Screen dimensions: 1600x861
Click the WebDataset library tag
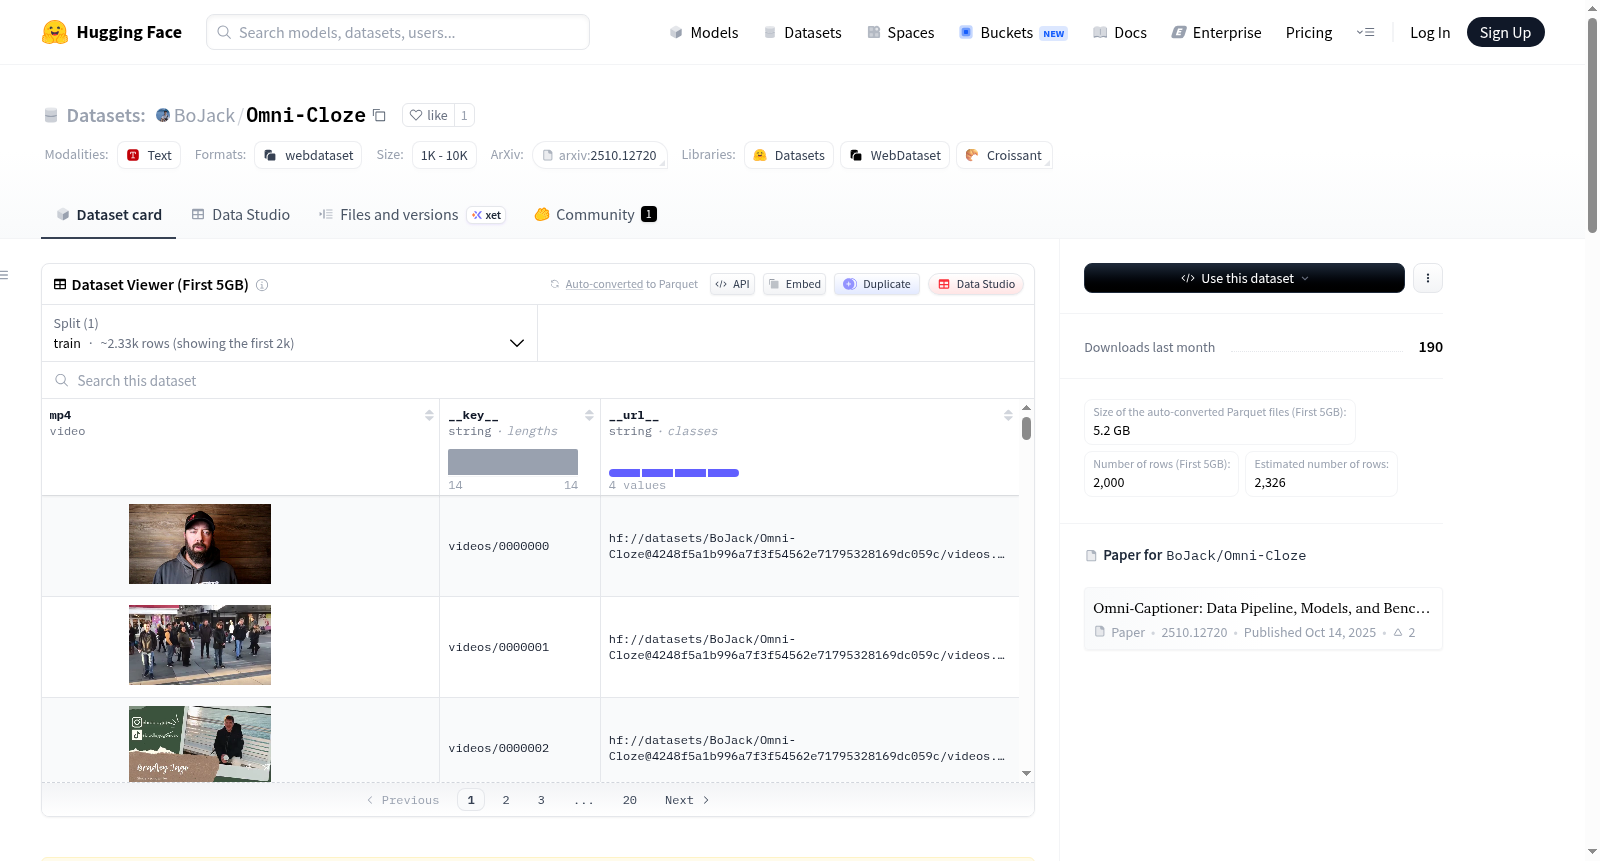[x=895, y=155]
